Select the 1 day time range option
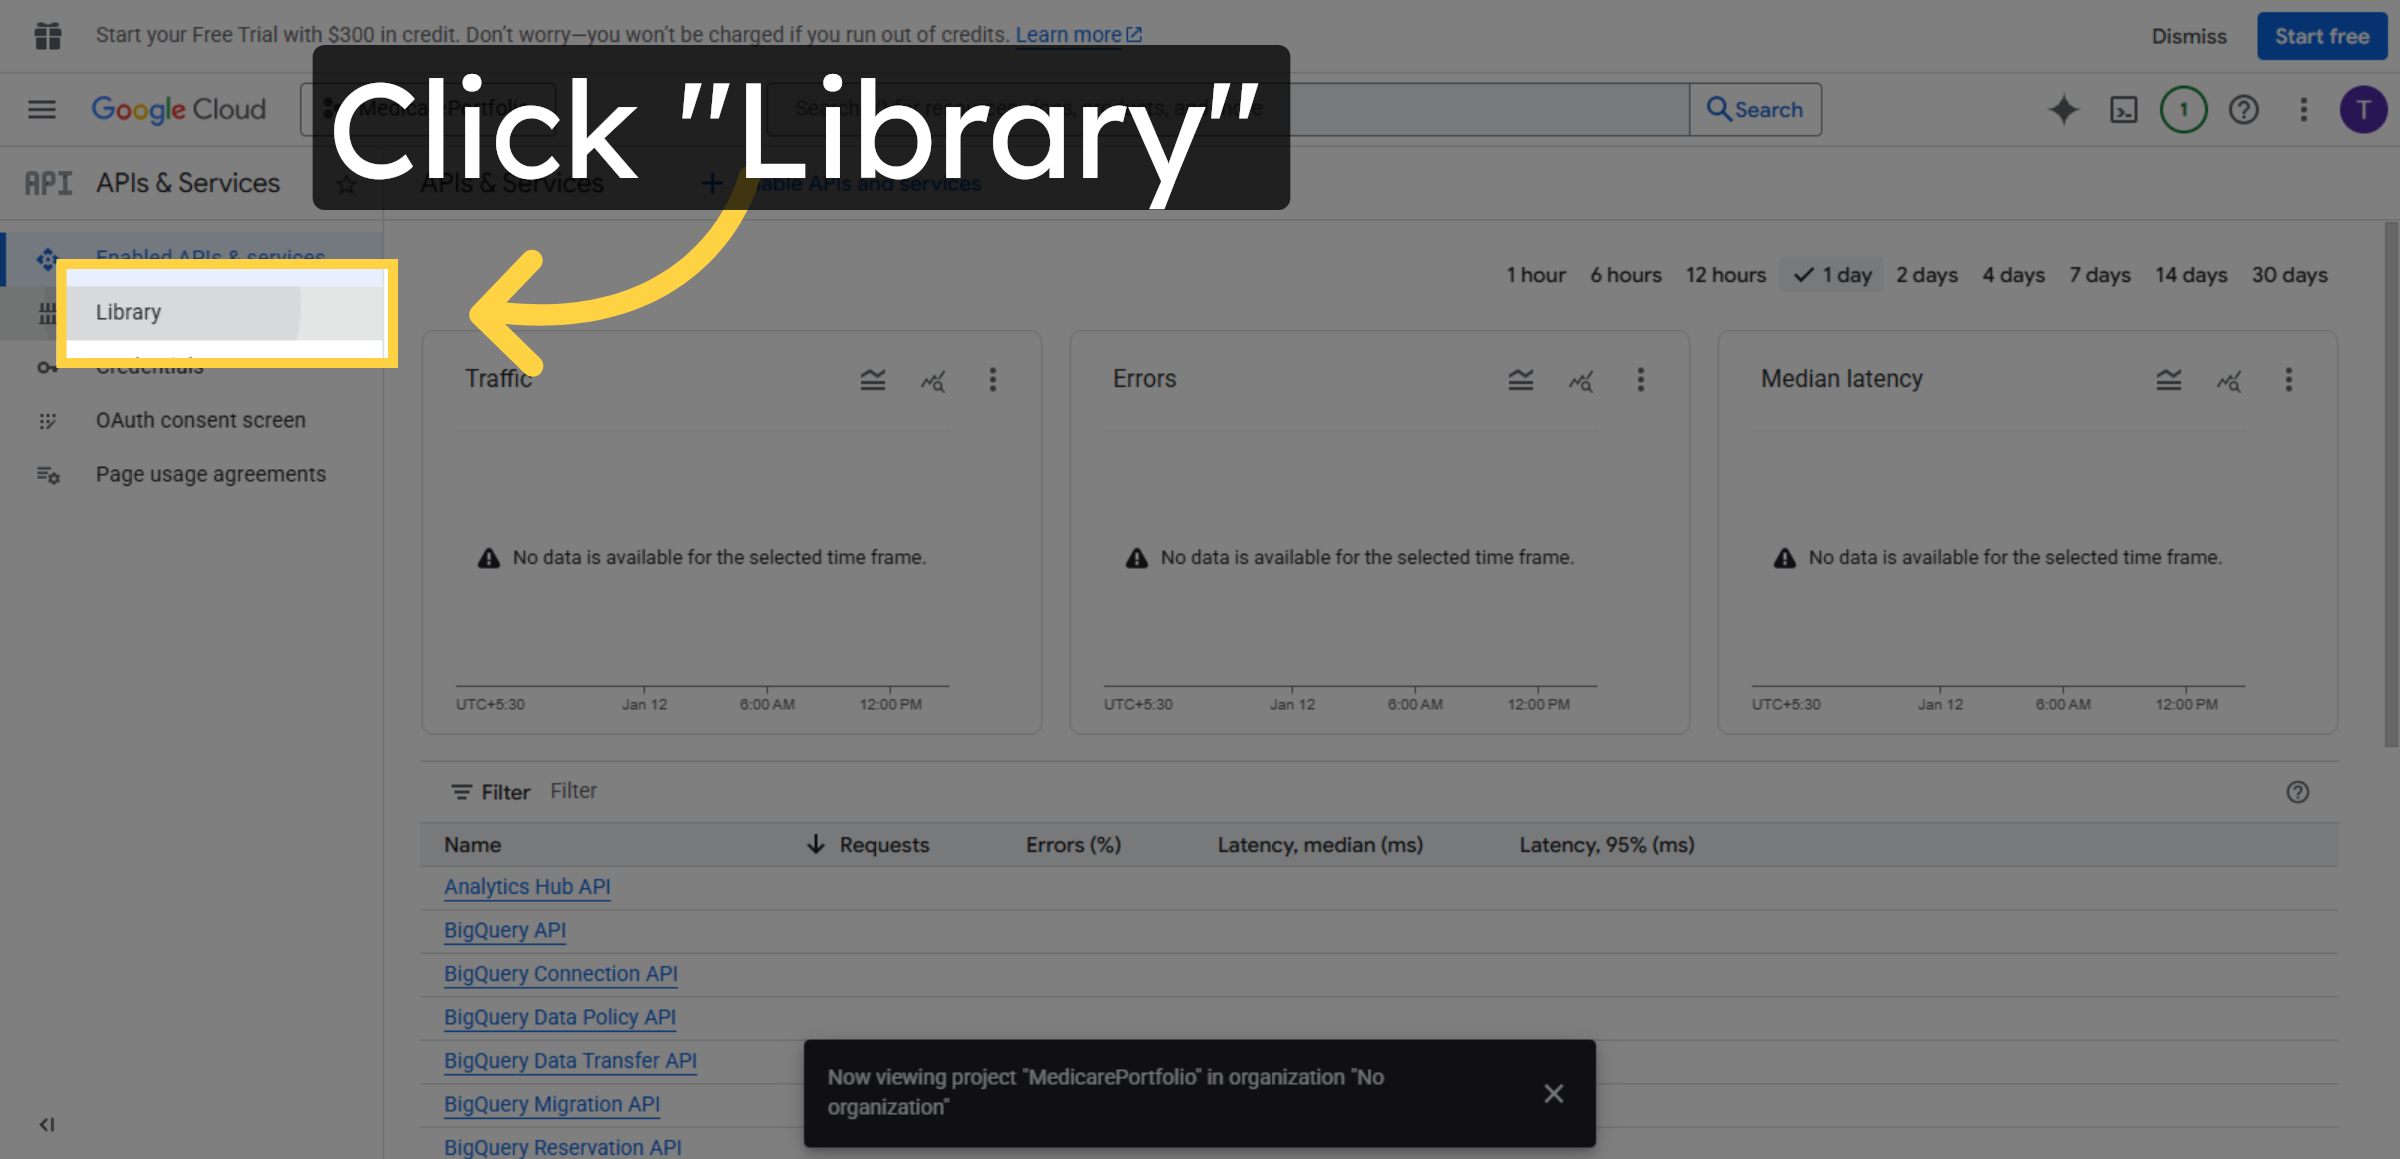Screen dimensions: 2400x1159 [1831, 274]
